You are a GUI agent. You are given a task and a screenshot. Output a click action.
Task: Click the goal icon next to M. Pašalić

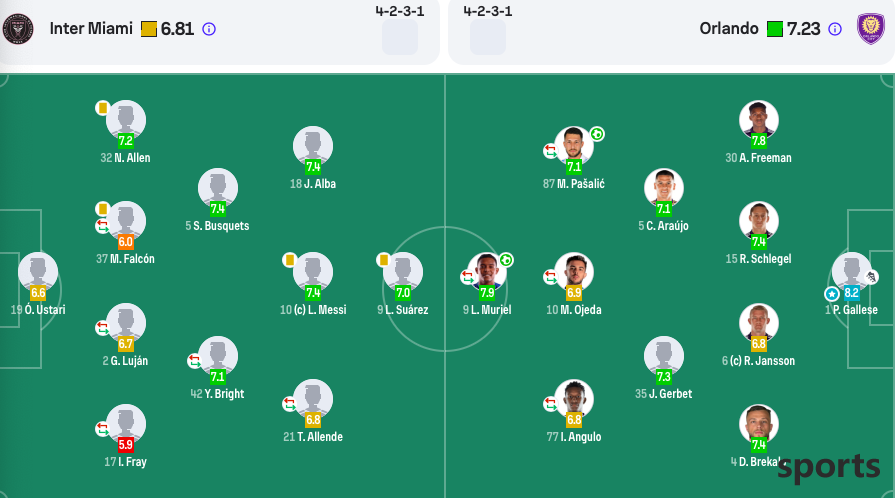point(597,134)
